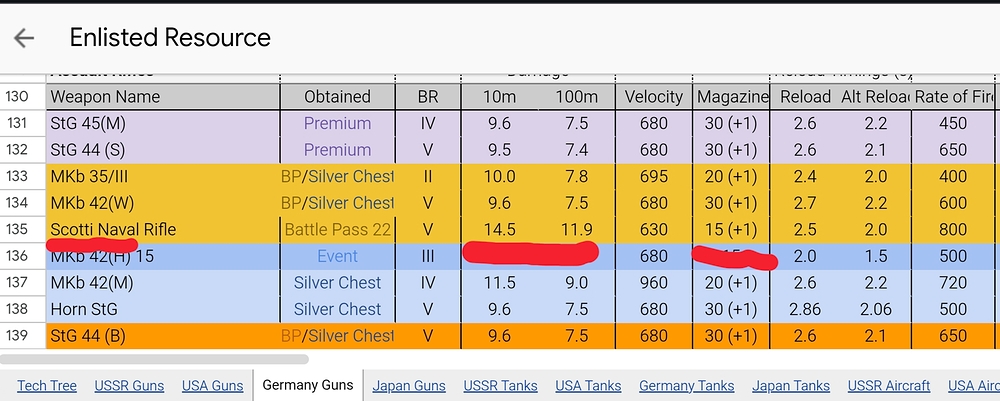
Task: Go to Japan Guns tab
Action: pos(409,386)
